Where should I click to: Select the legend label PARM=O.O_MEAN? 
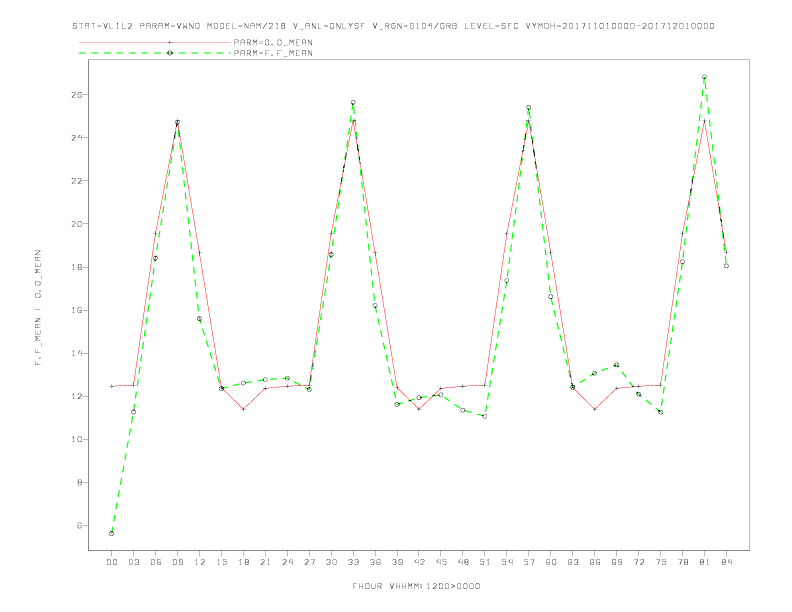pyautogui.click(x=273, y=42)
